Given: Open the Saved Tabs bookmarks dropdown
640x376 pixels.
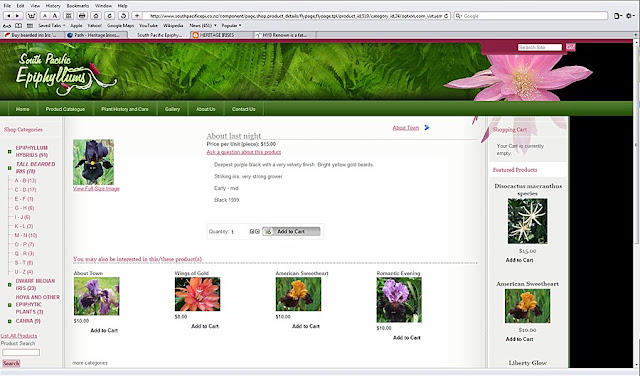Looking at the screenshot, I should click(x=51, y=25).
